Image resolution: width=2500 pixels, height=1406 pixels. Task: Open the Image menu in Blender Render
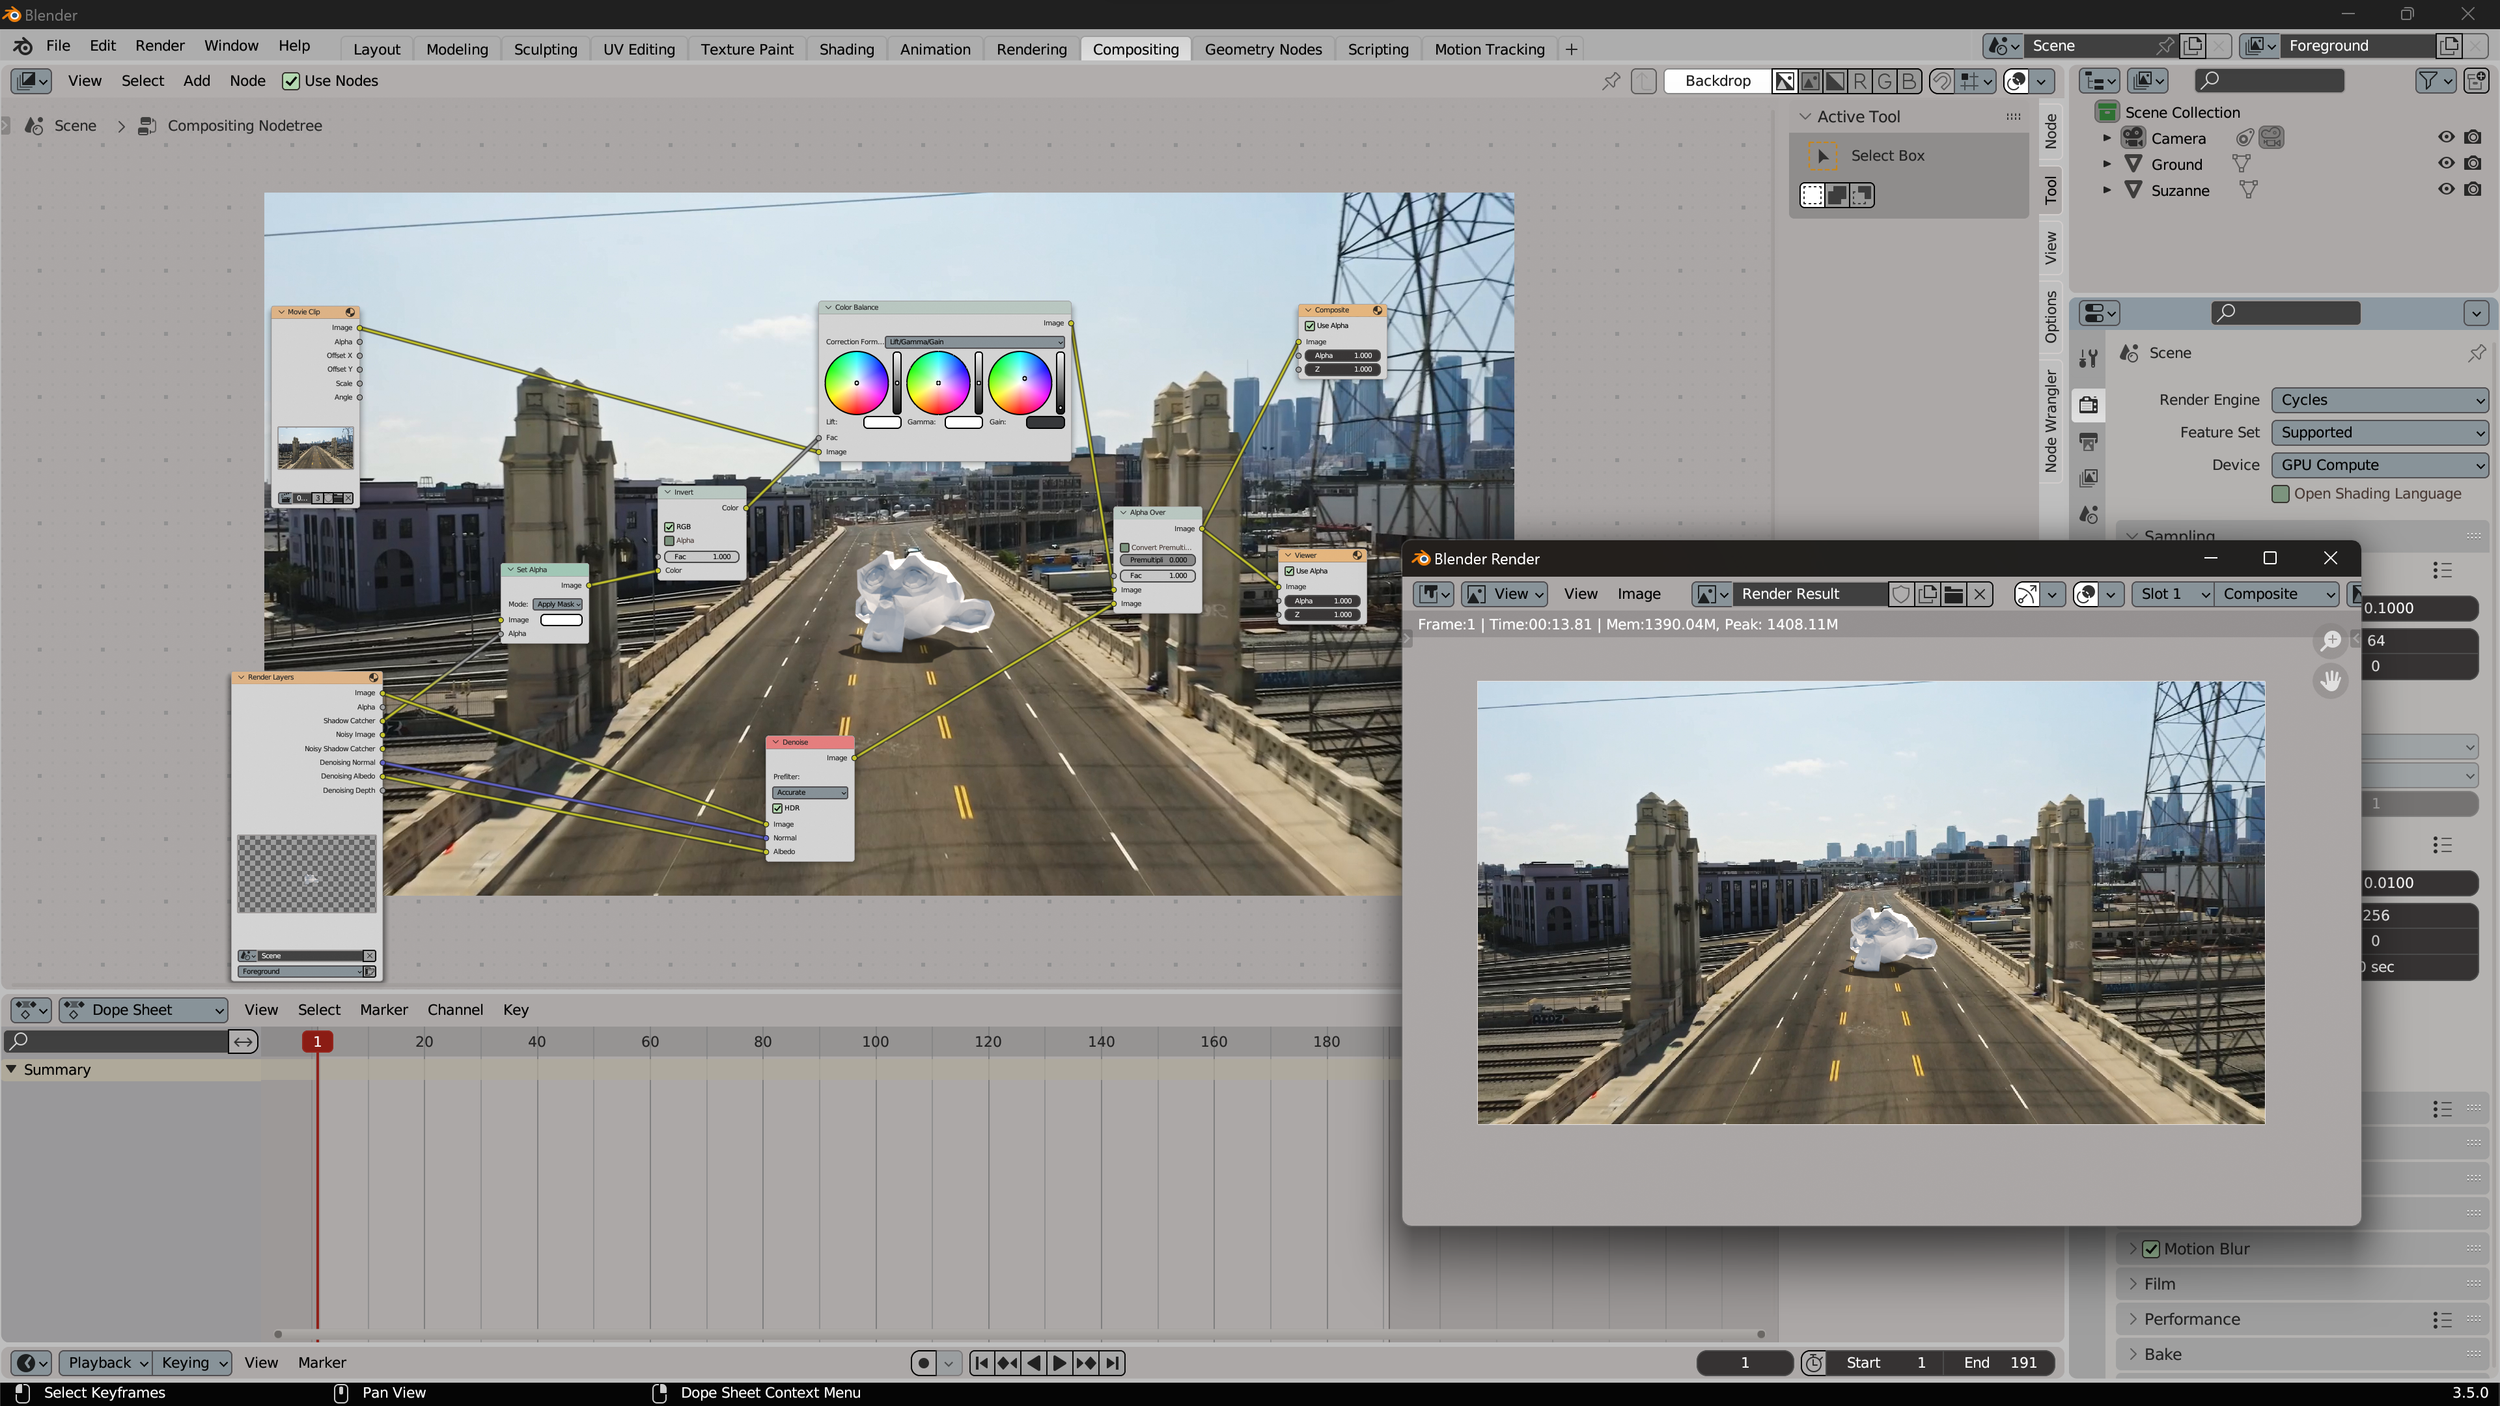[x=1639, y=594]
